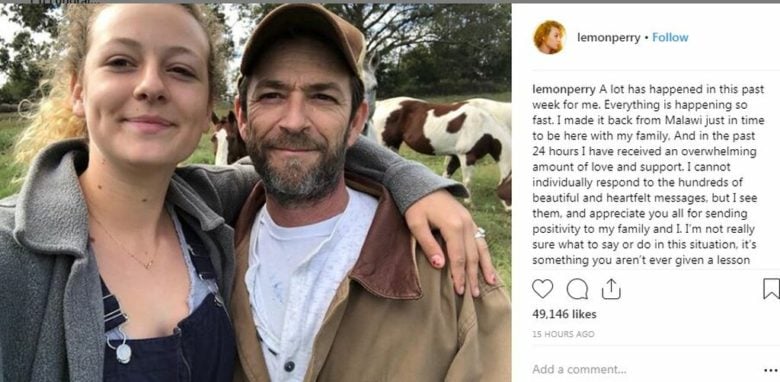Open the lemonperry profile avatar
Screen dimensions: 780x382
549,37
